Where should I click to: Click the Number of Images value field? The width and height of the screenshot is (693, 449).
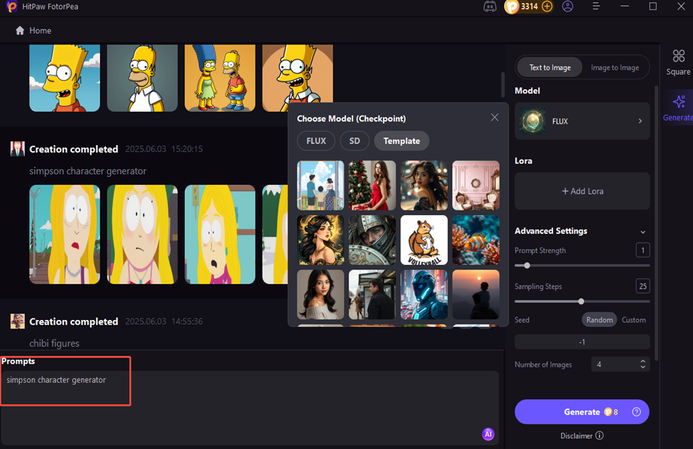pos(614,364)
